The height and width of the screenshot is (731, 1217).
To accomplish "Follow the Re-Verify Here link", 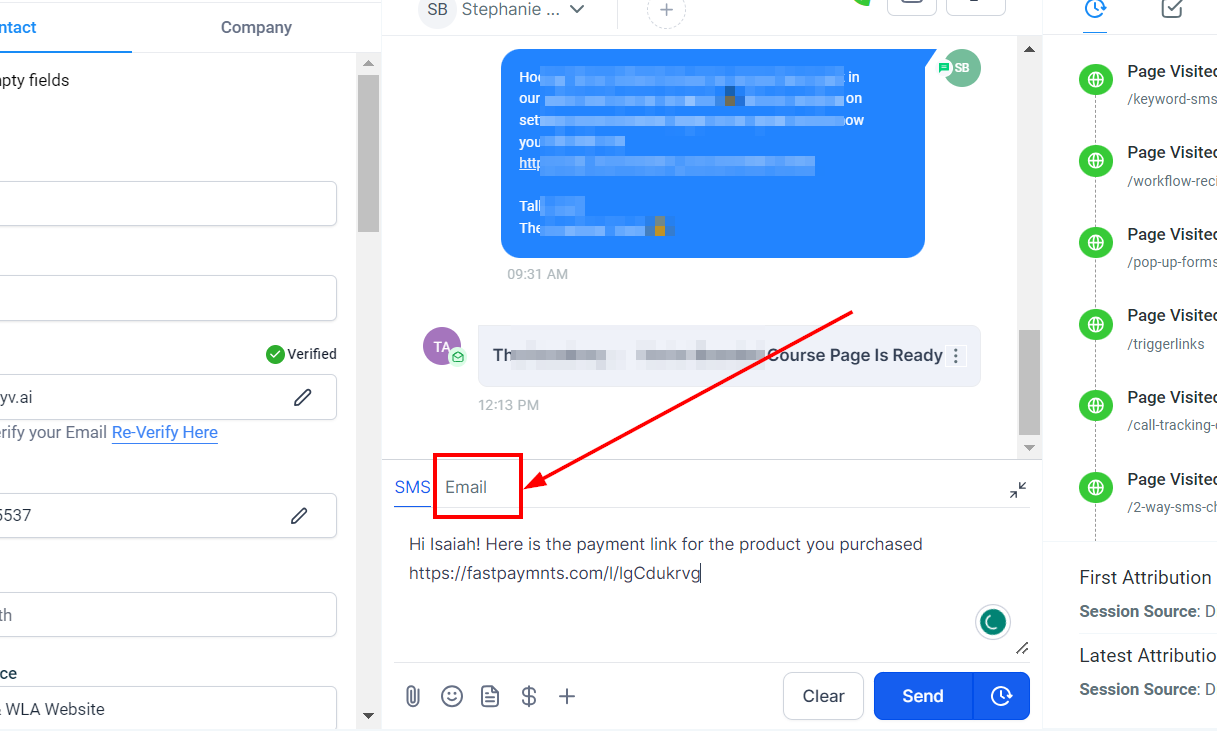I will [165, 432].
